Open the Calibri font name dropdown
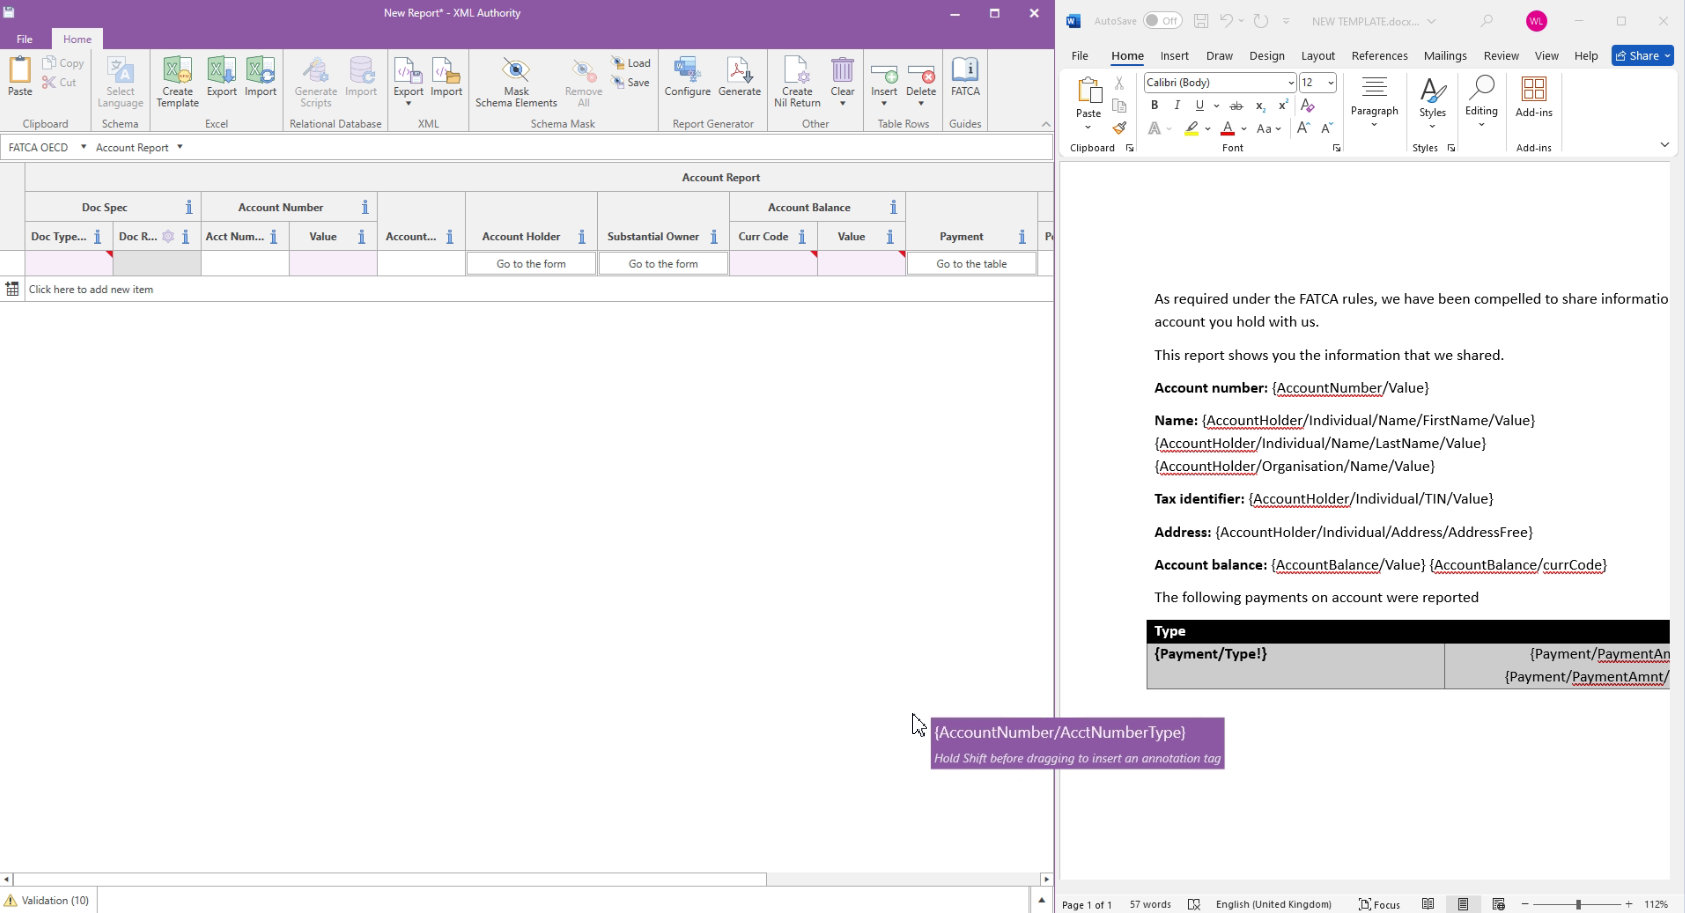This screenshot has width=1685, height=913. 1291,83
